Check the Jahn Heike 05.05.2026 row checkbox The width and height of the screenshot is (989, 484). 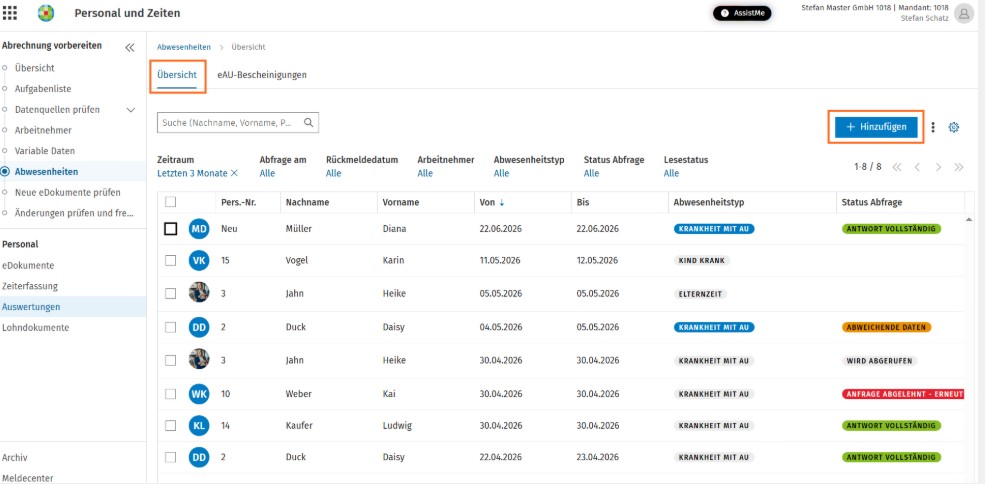click(x=170, y=293)
